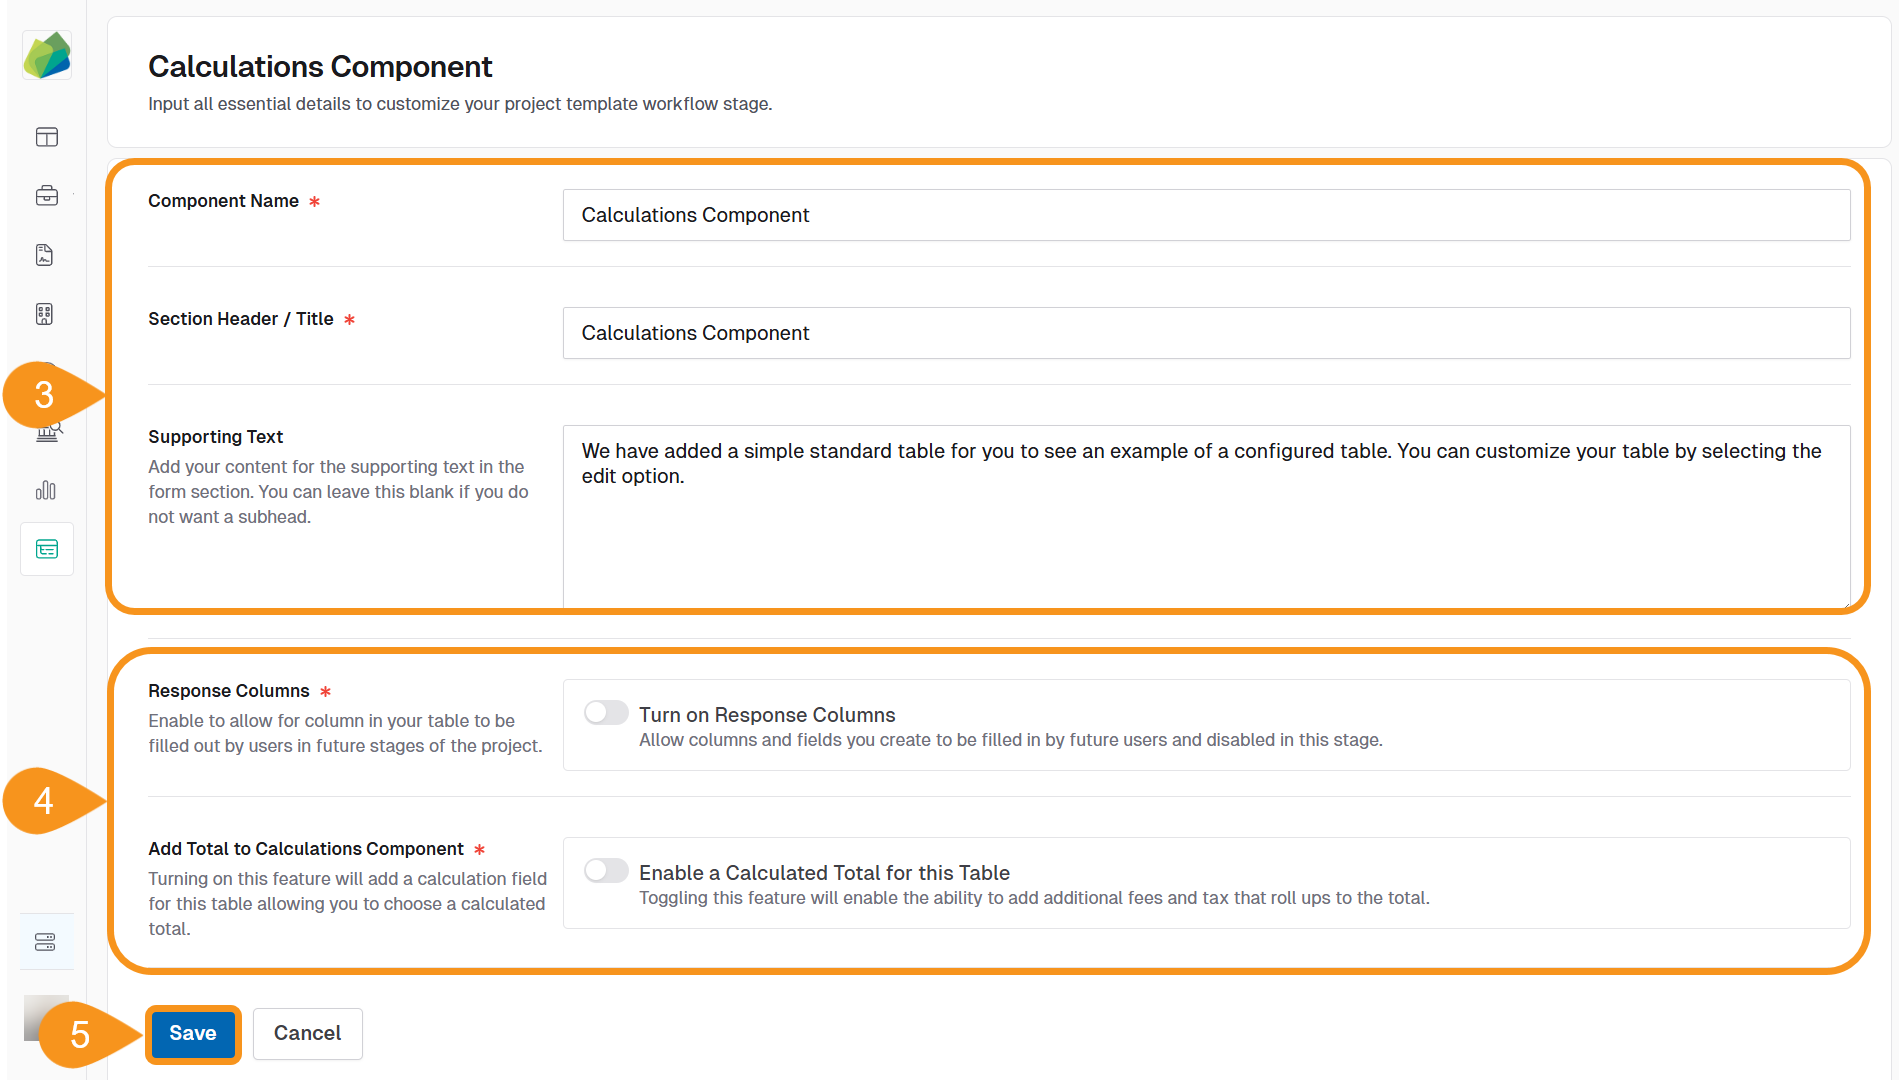
Task: Open the building/organization icon
Action: point(46,313)
